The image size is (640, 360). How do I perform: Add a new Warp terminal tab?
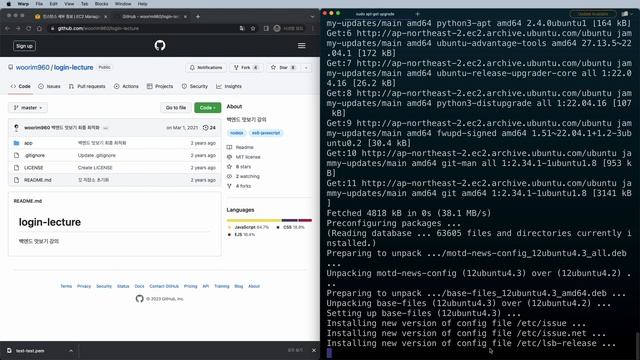417,14
